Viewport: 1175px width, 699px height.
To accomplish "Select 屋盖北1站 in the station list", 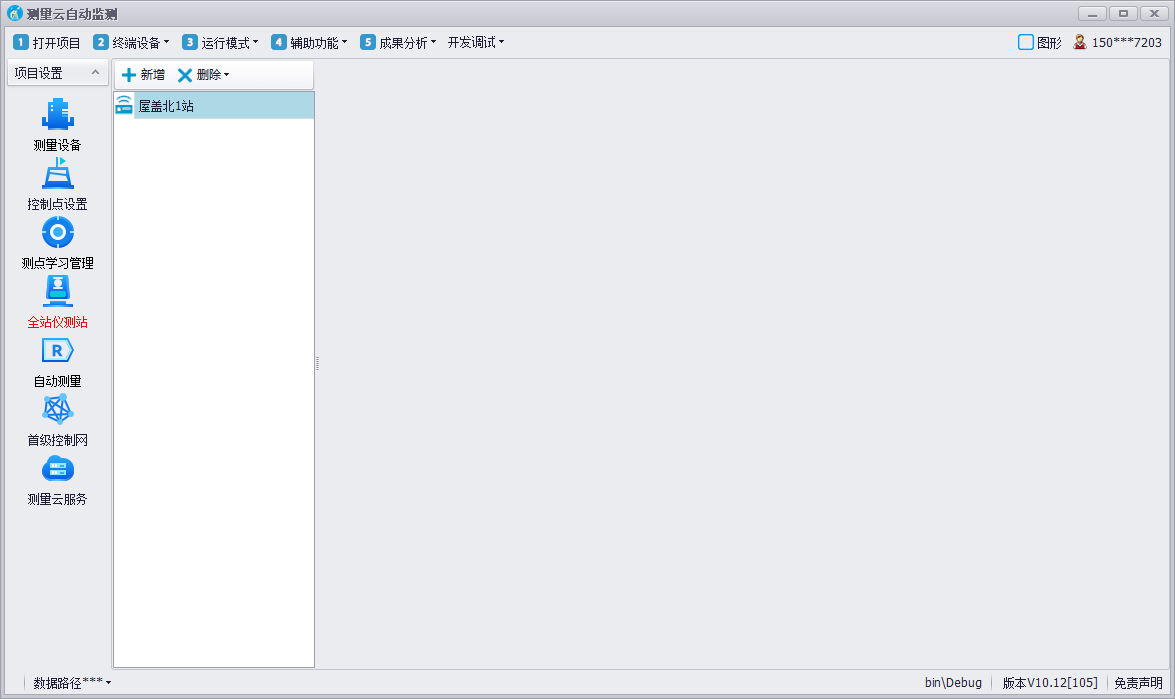I will 166,106.
